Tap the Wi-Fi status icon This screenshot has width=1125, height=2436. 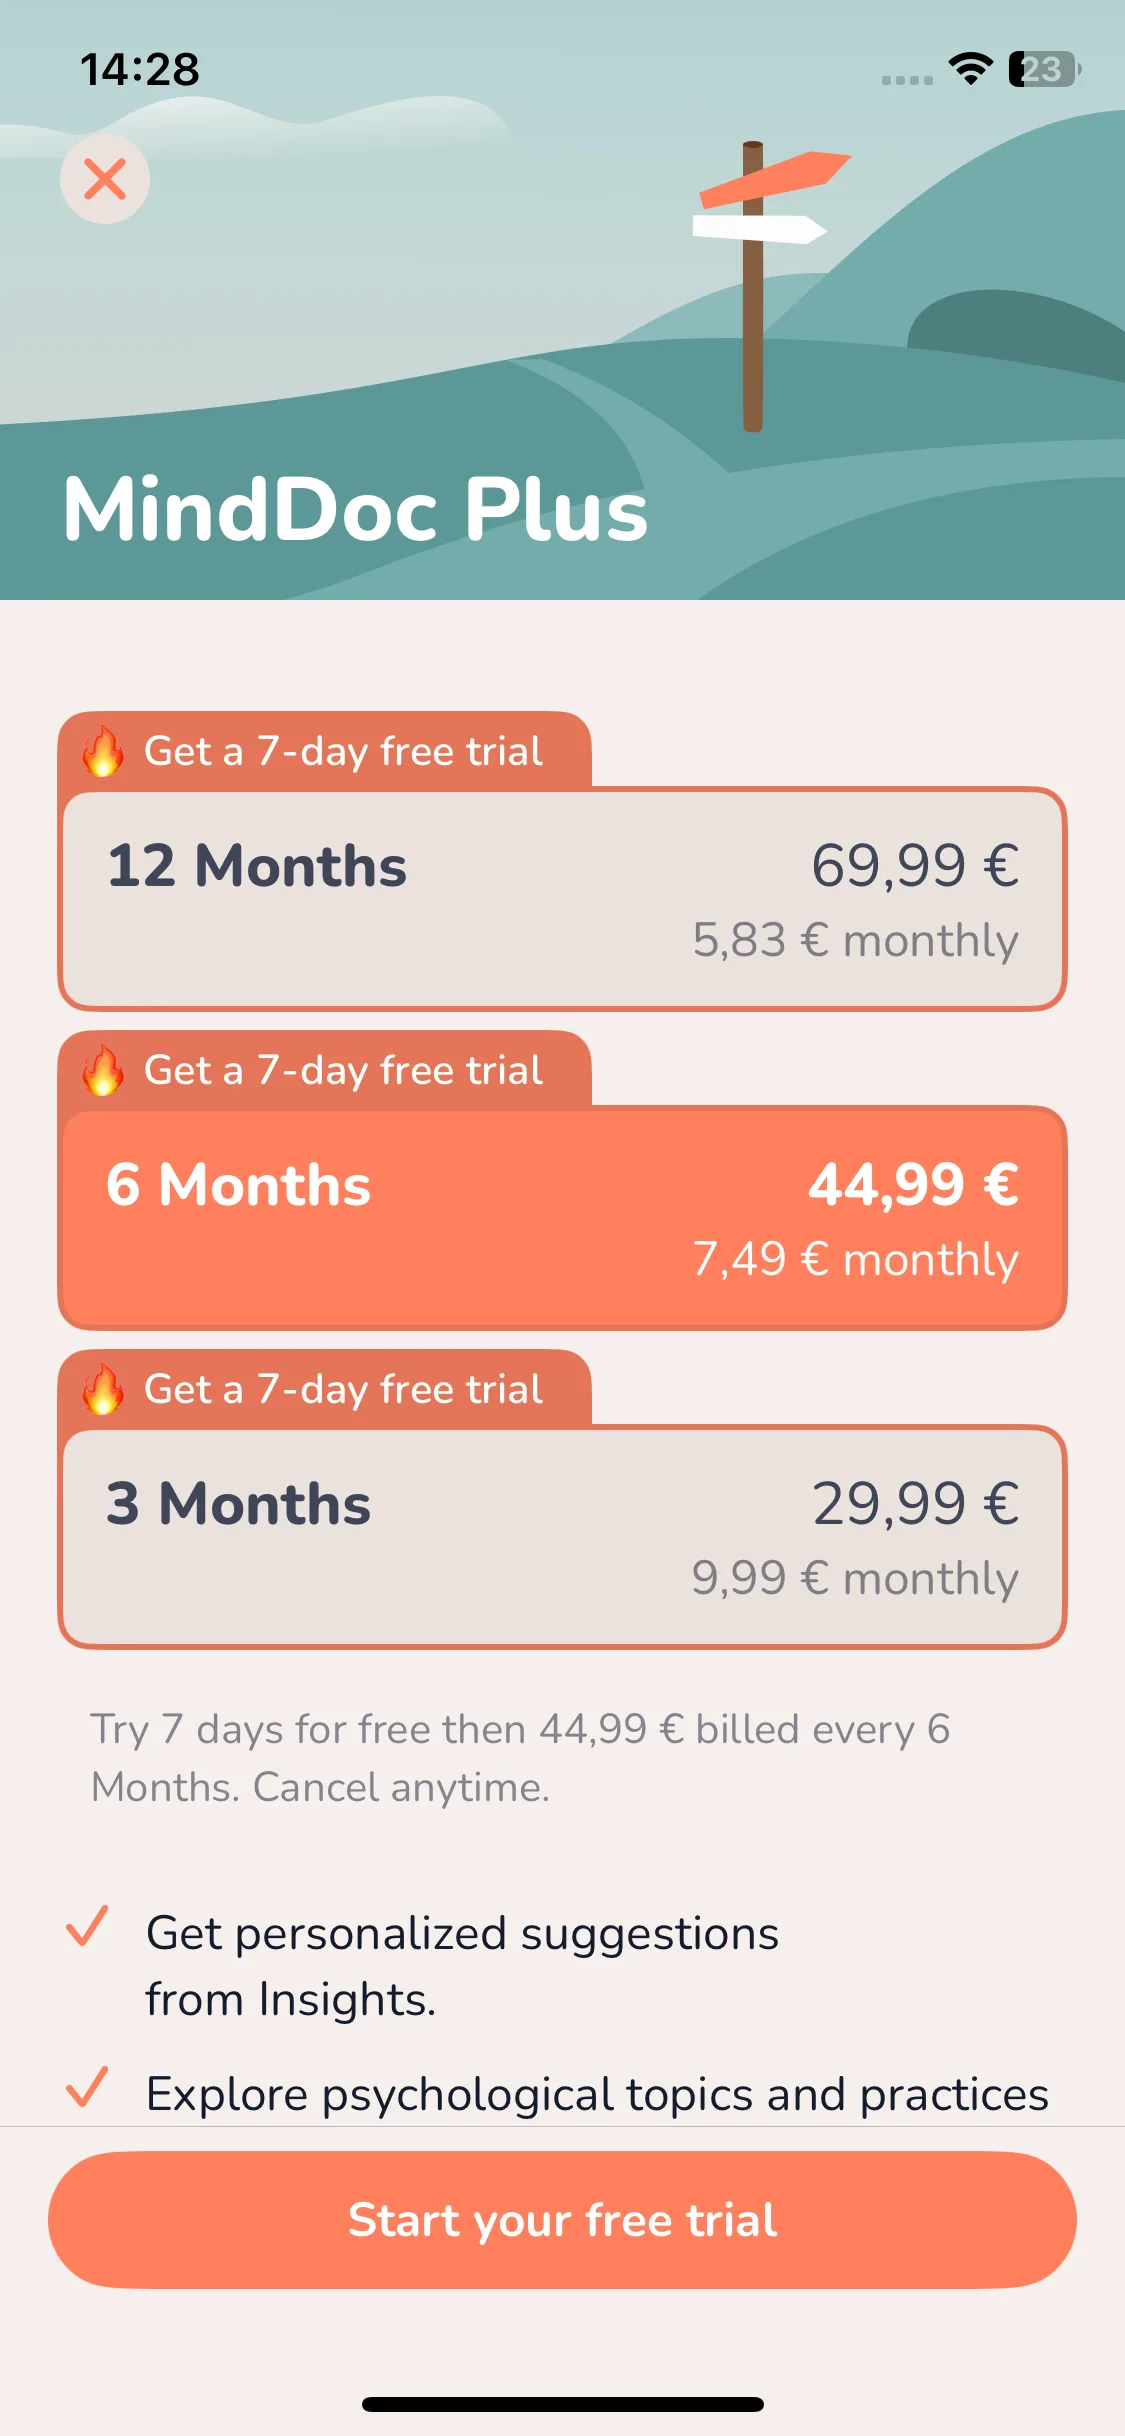pyautogui.click(x=970, y=69)
